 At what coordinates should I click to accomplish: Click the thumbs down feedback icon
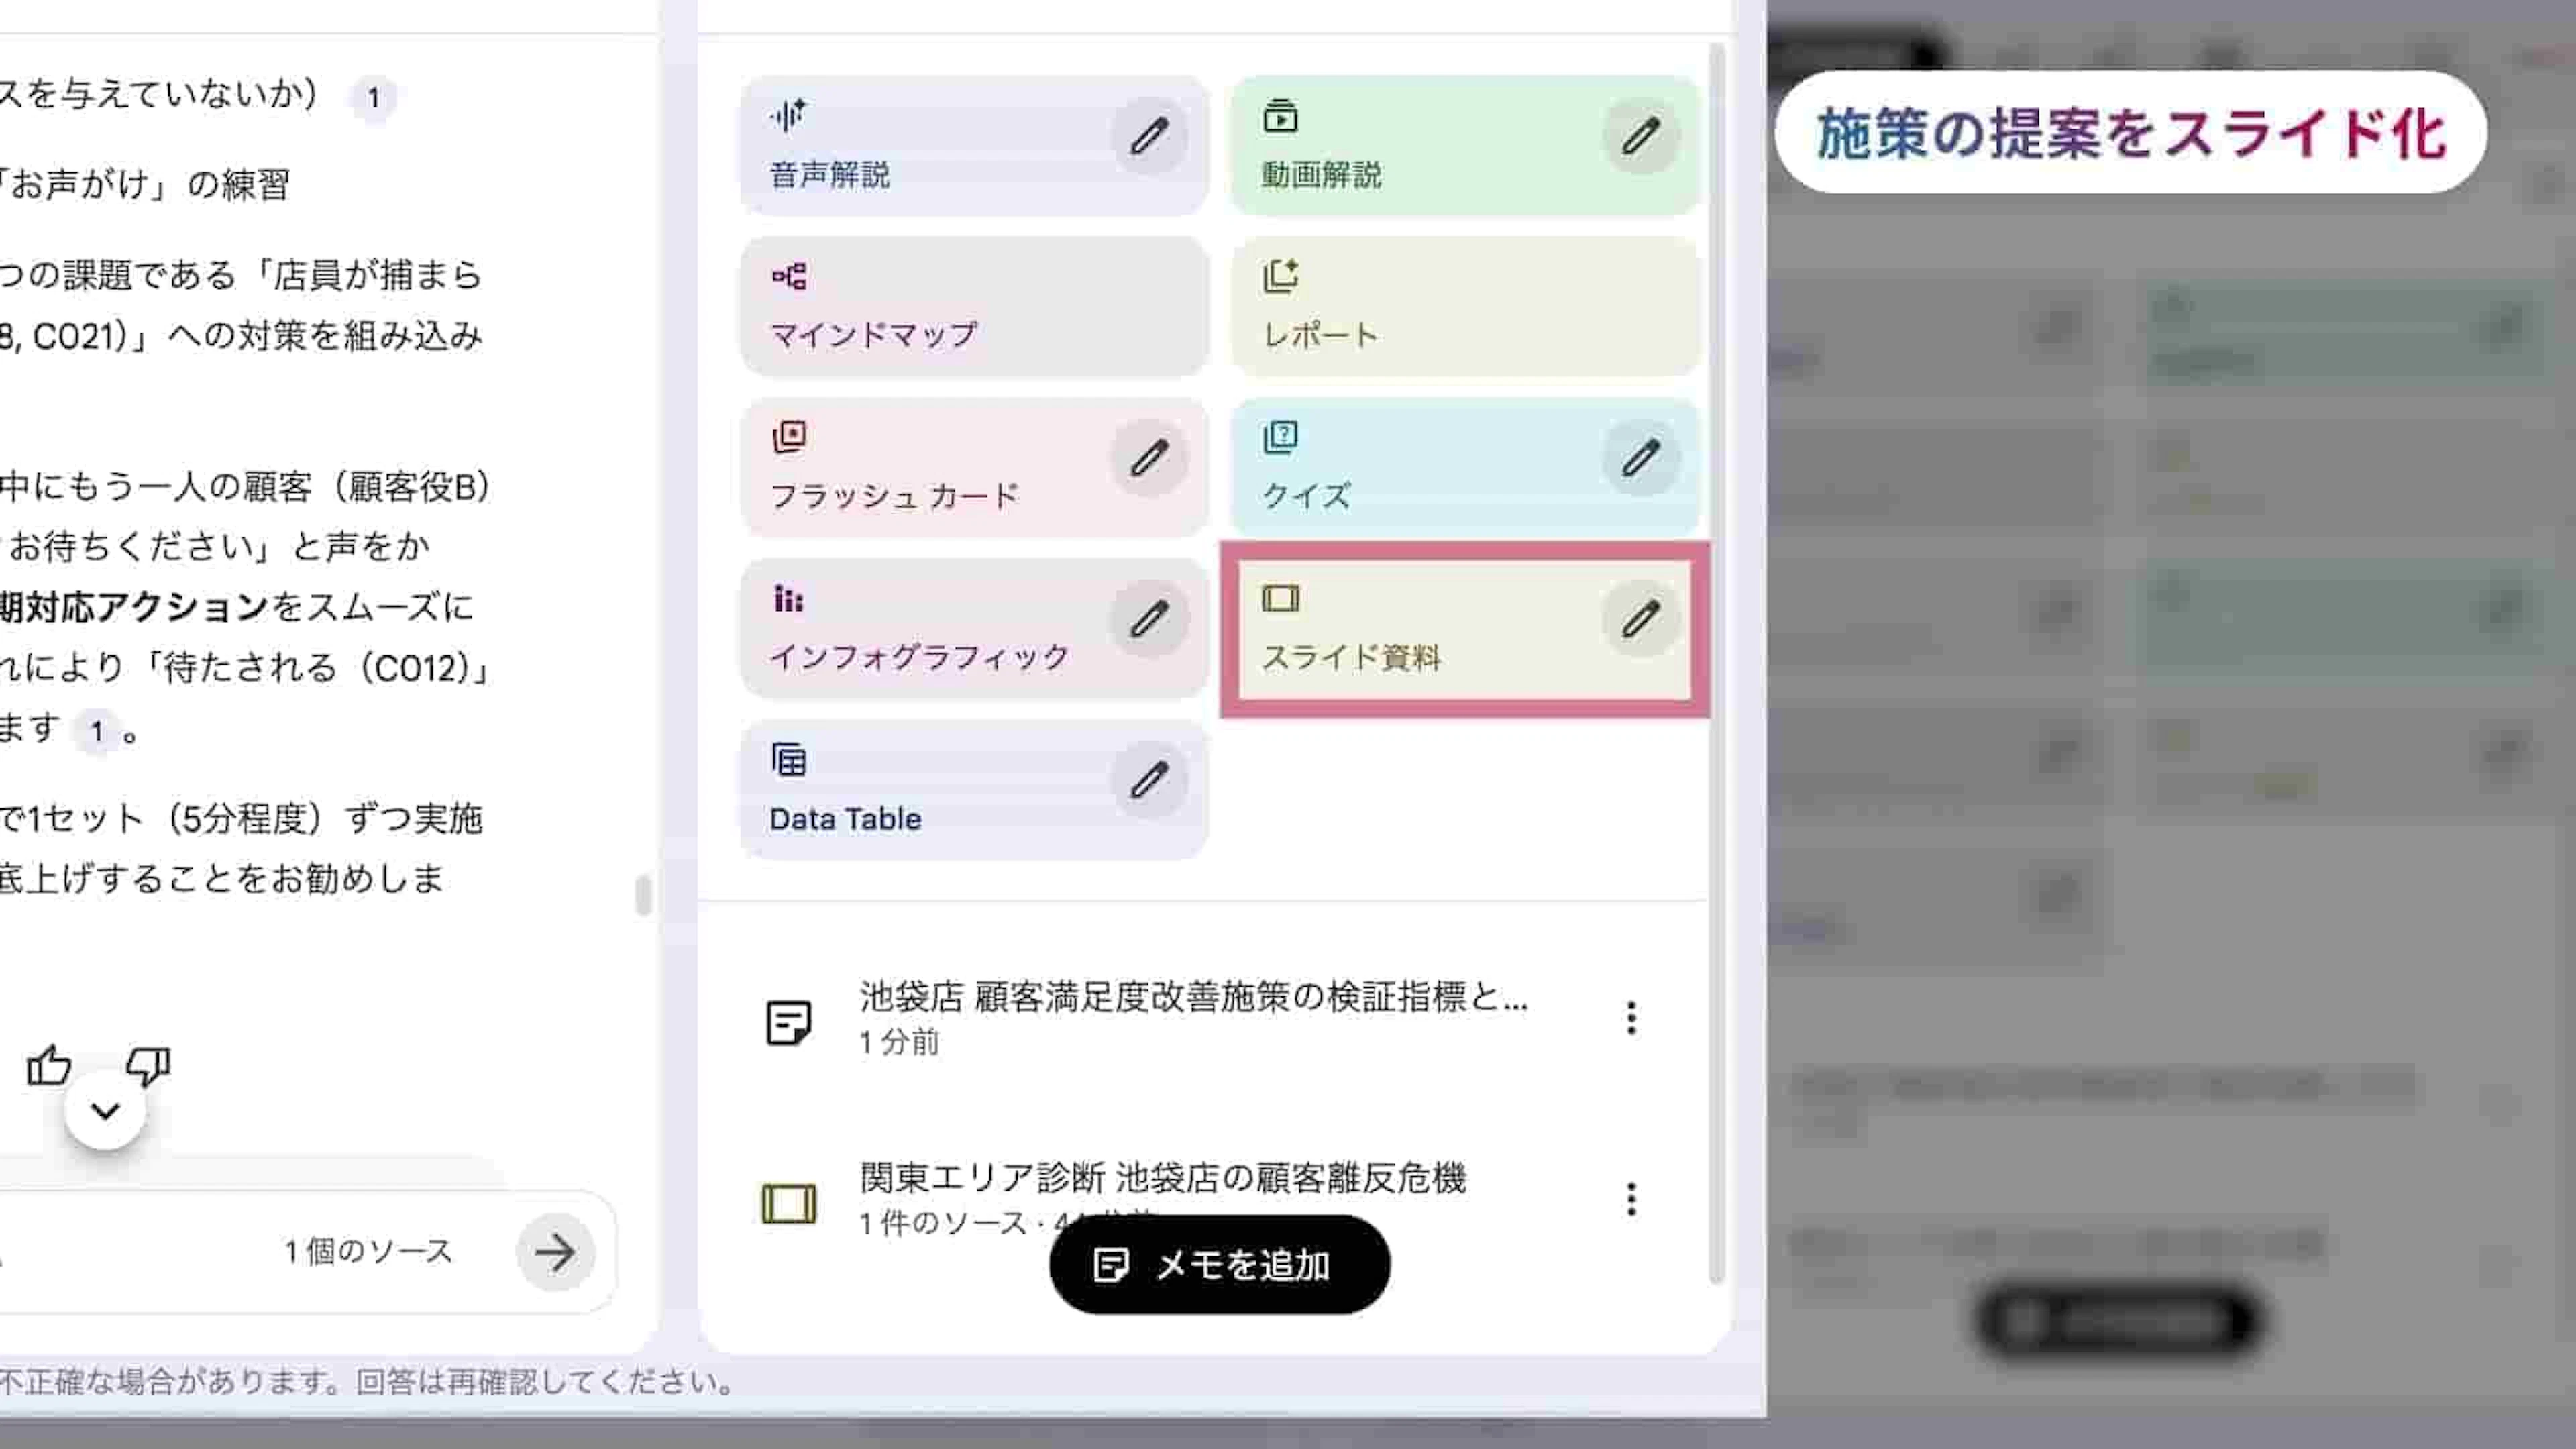(x=148, y=1066)
